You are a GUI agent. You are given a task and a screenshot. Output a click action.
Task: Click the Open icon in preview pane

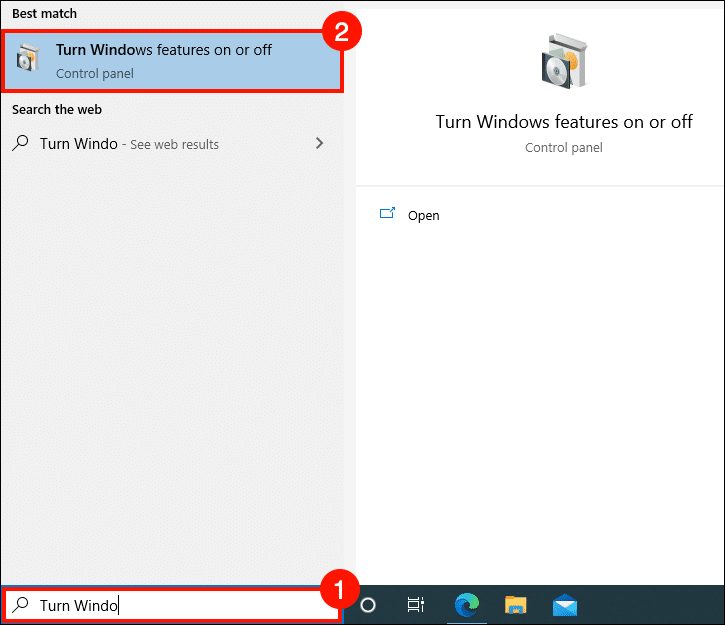387,214
